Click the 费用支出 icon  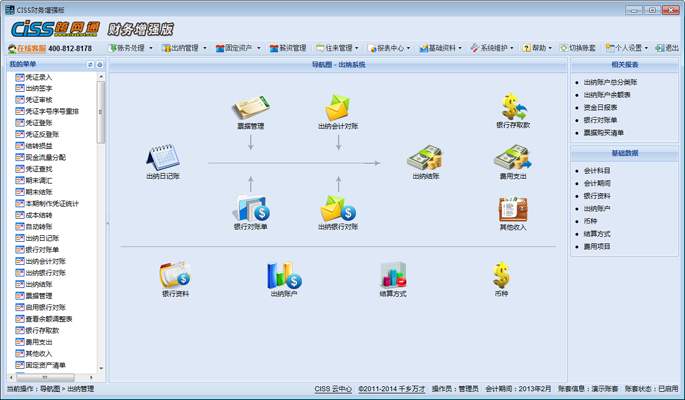[512, 159]
